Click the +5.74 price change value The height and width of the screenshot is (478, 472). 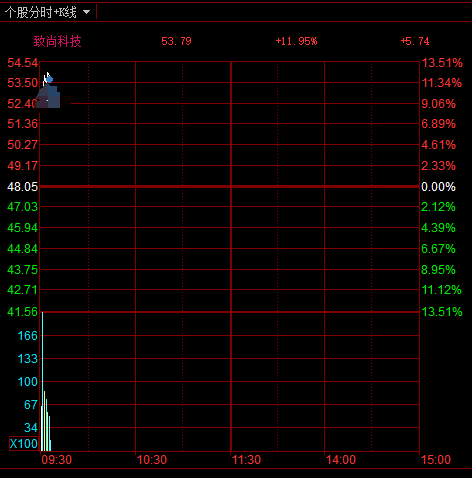point(415,41)
